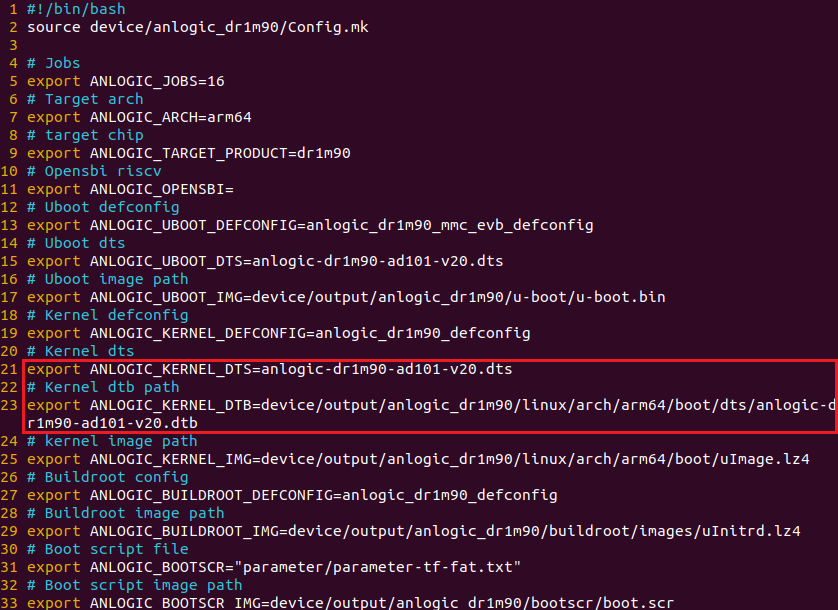Click 'ANLOGIC_KERNEL_DEFCONFIG=anlogic_dr1m90_defconfig' text
Screen dimensions: 838x610
pos(310,333)
